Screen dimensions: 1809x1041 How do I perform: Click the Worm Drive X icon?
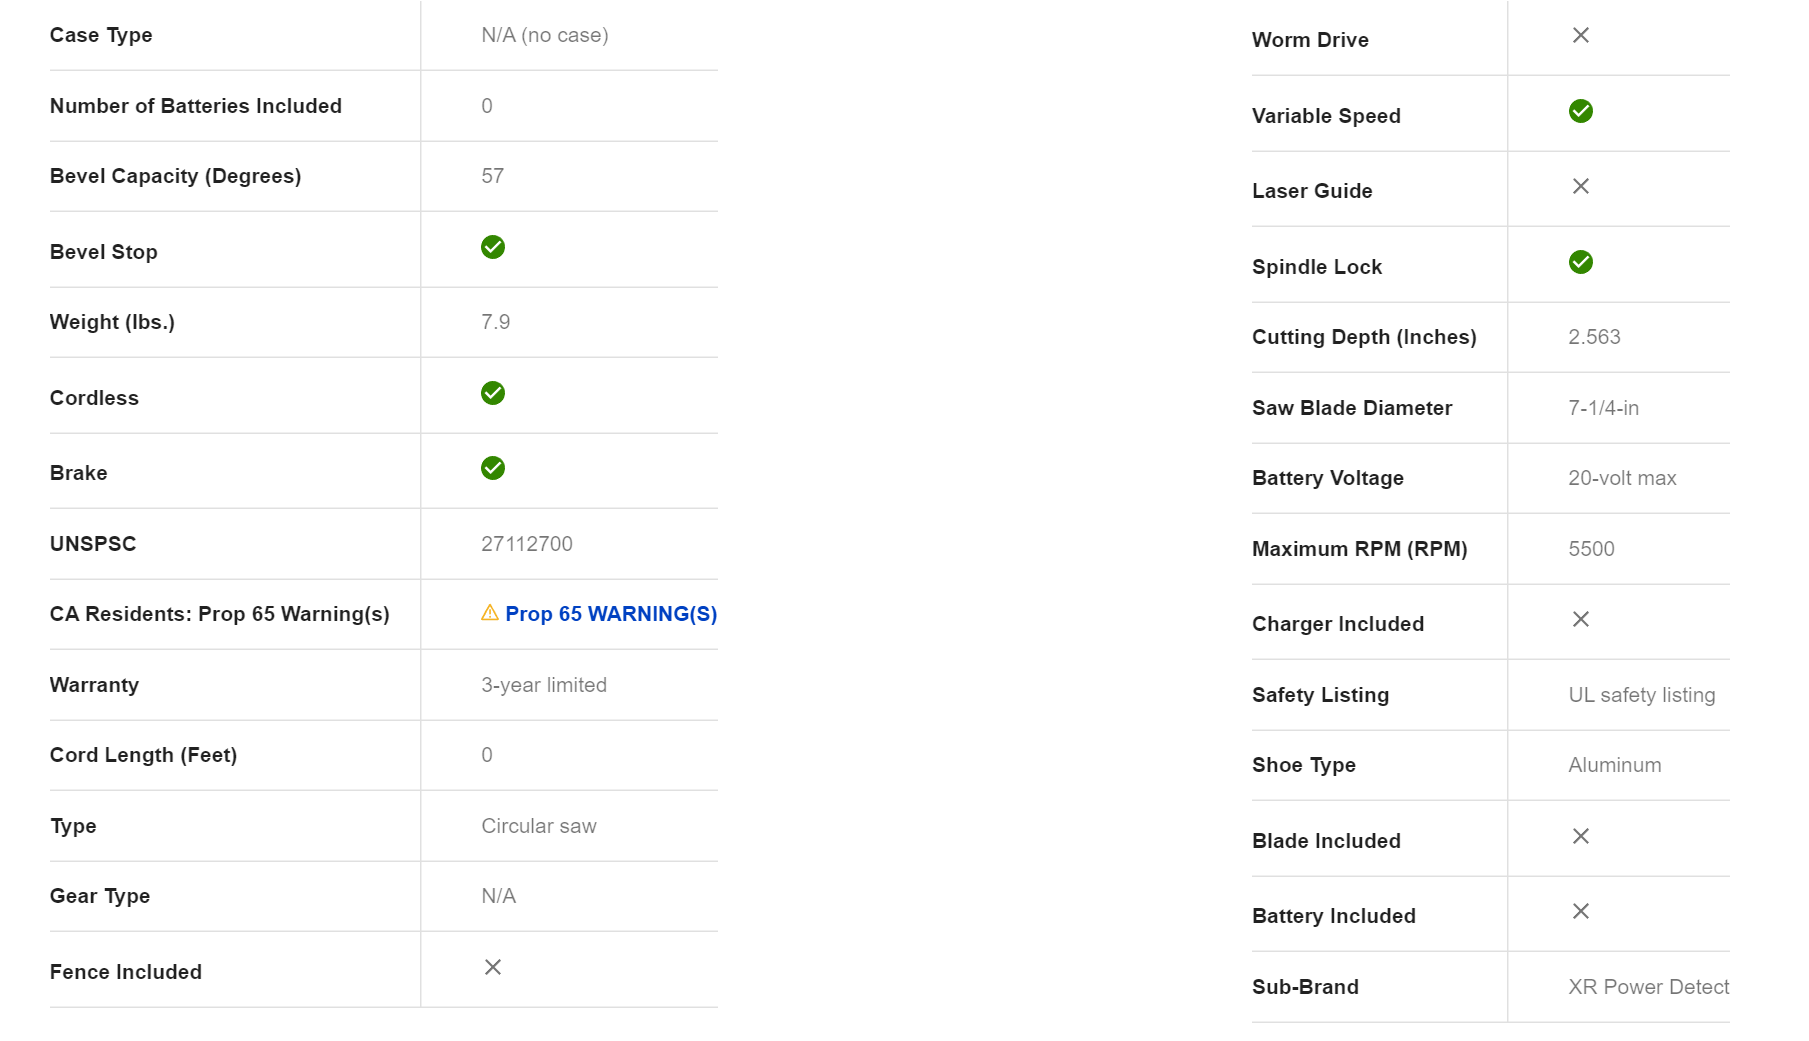(1580, 35)
